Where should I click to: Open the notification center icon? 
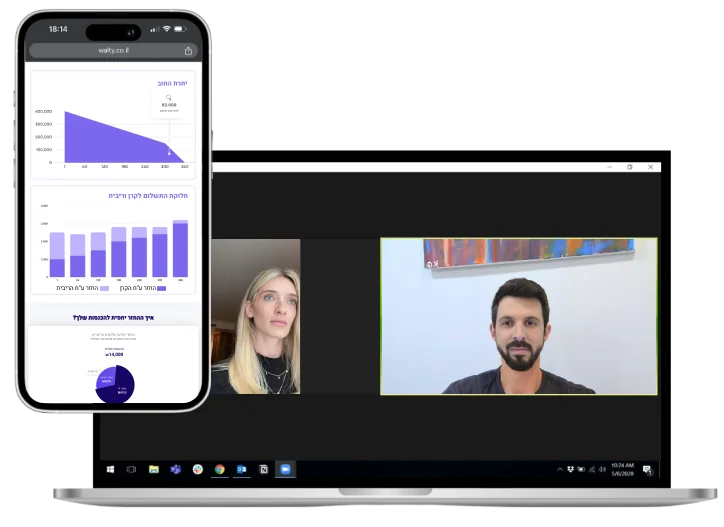click(647, 470)
